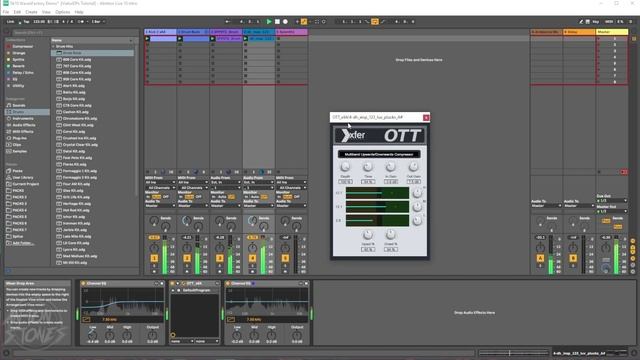Viewport: 640px width, 360px height.
Task: Open track 3 Audio From Ext. In dropdown
Action: click(226, 182)
